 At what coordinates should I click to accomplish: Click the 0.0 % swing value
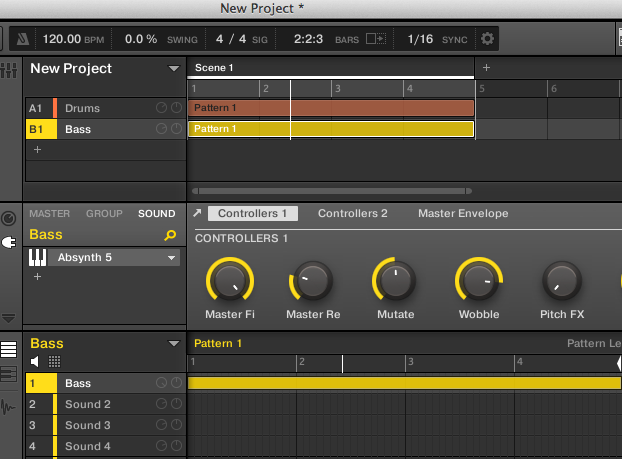click(x=141, y=39)
